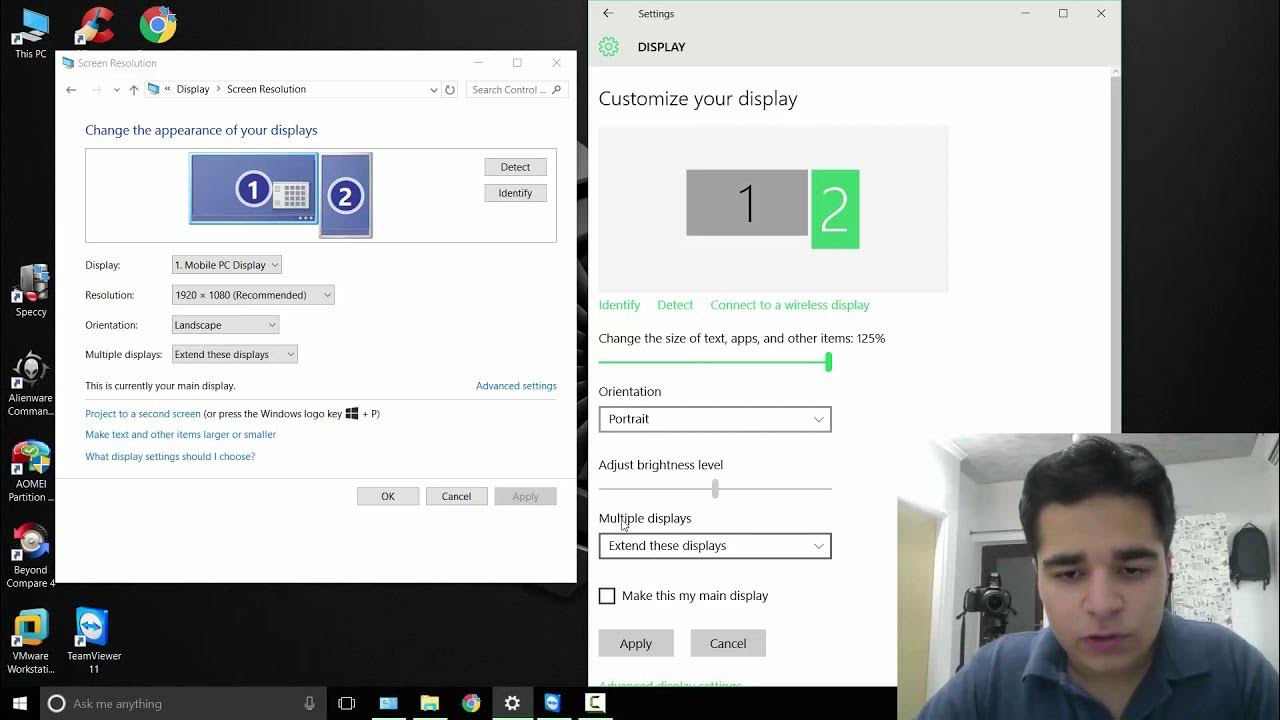Click the Display gear icon in Settings
This screenshot has width=1280, height=720.
[x=609, y=47]
